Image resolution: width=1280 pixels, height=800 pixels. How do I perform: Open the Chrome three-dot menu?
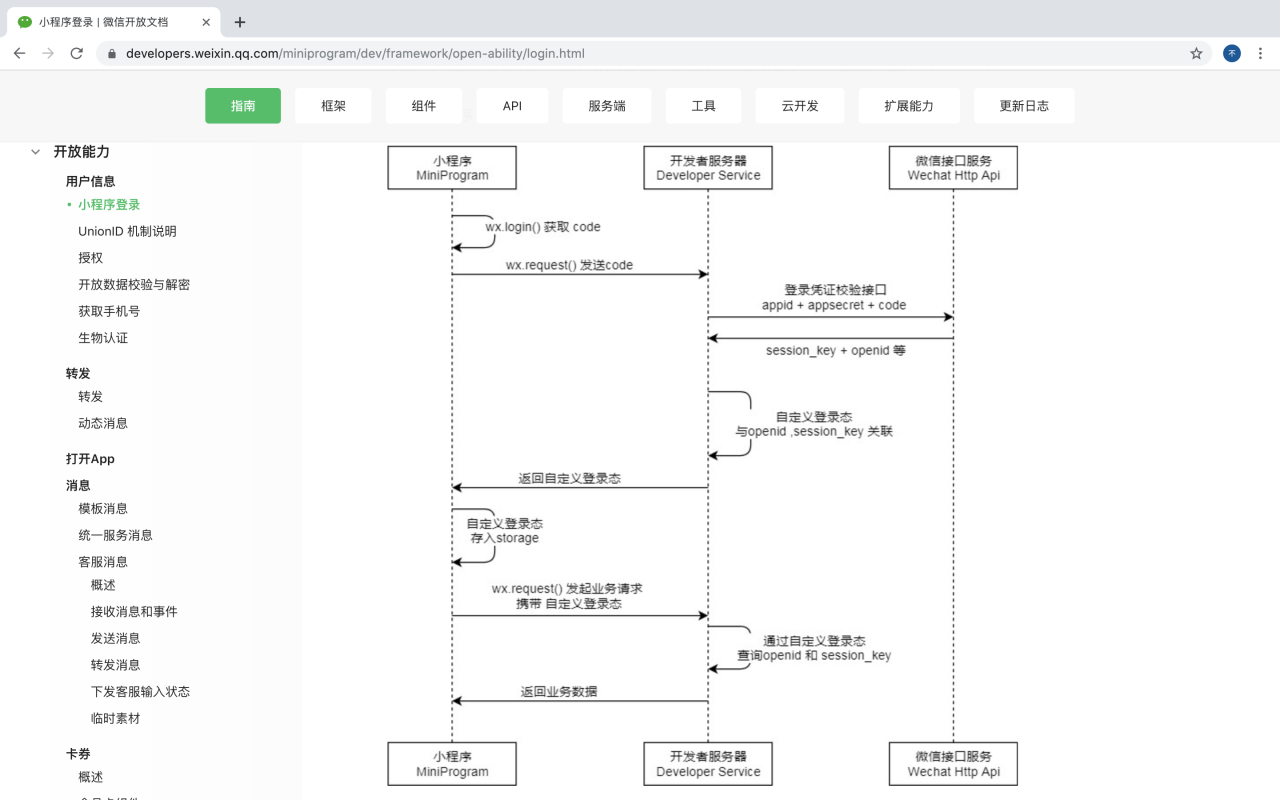tap(1260, 54)
